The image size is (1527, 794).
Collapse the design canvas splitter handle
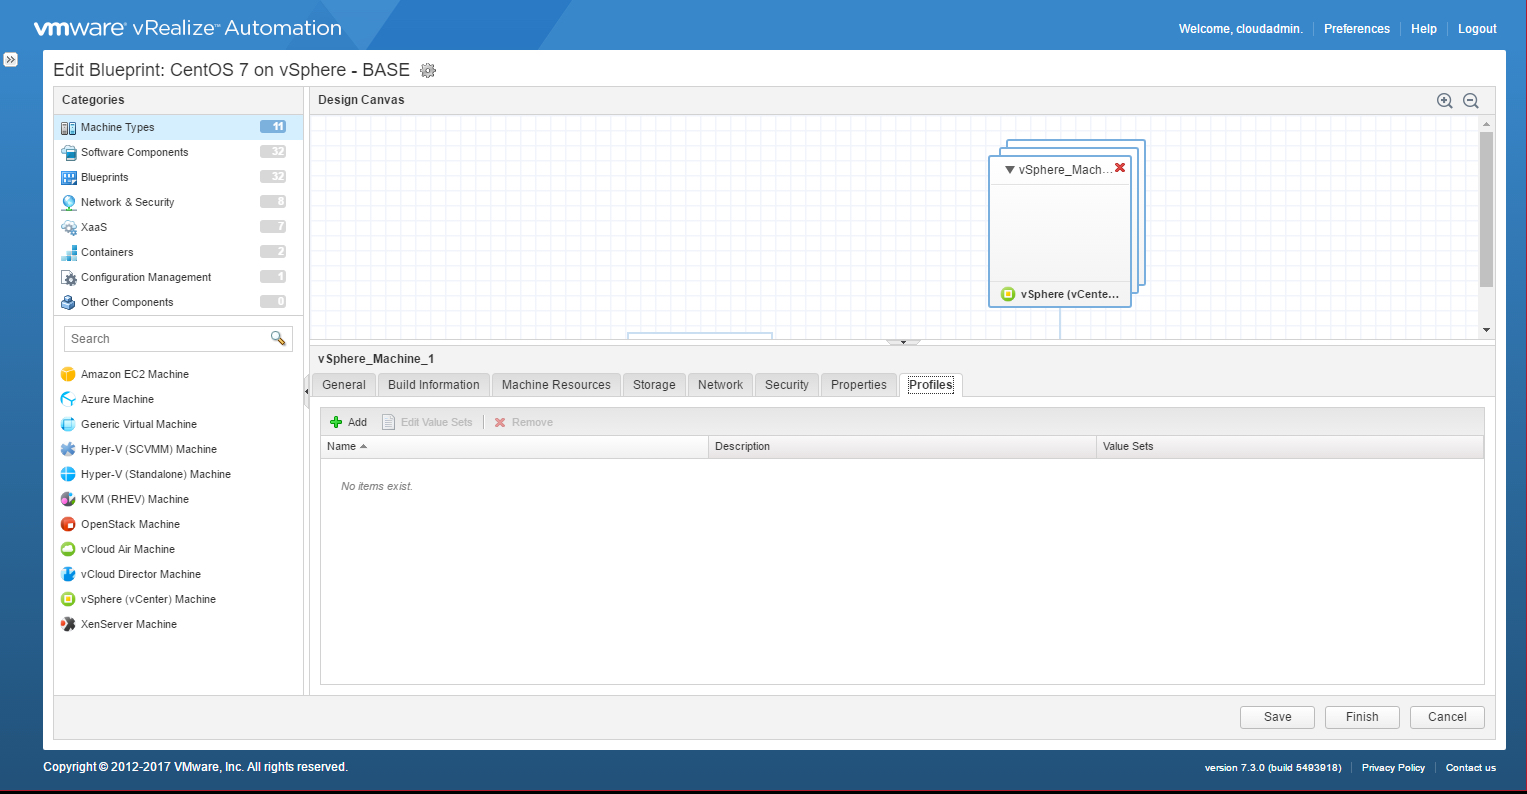click(x=903, y=342)
